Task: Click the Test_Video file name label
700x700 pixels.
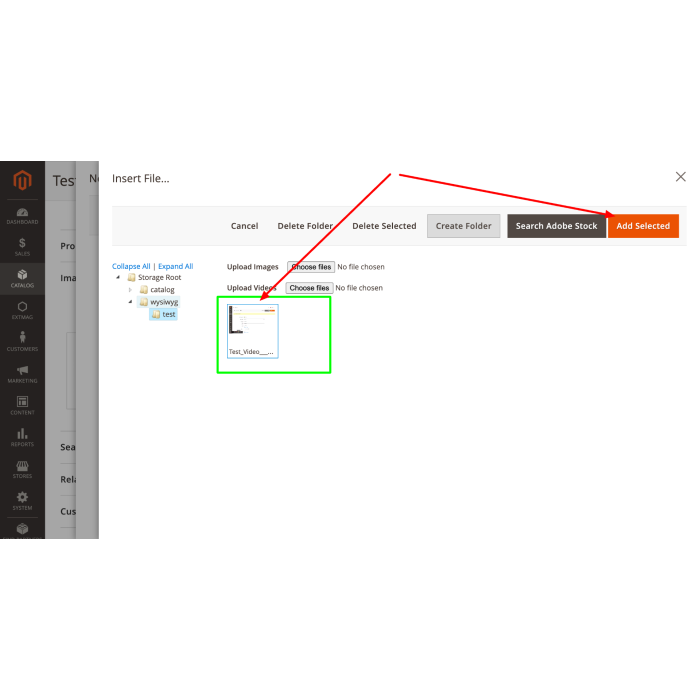Action: [x=251, y=352]
